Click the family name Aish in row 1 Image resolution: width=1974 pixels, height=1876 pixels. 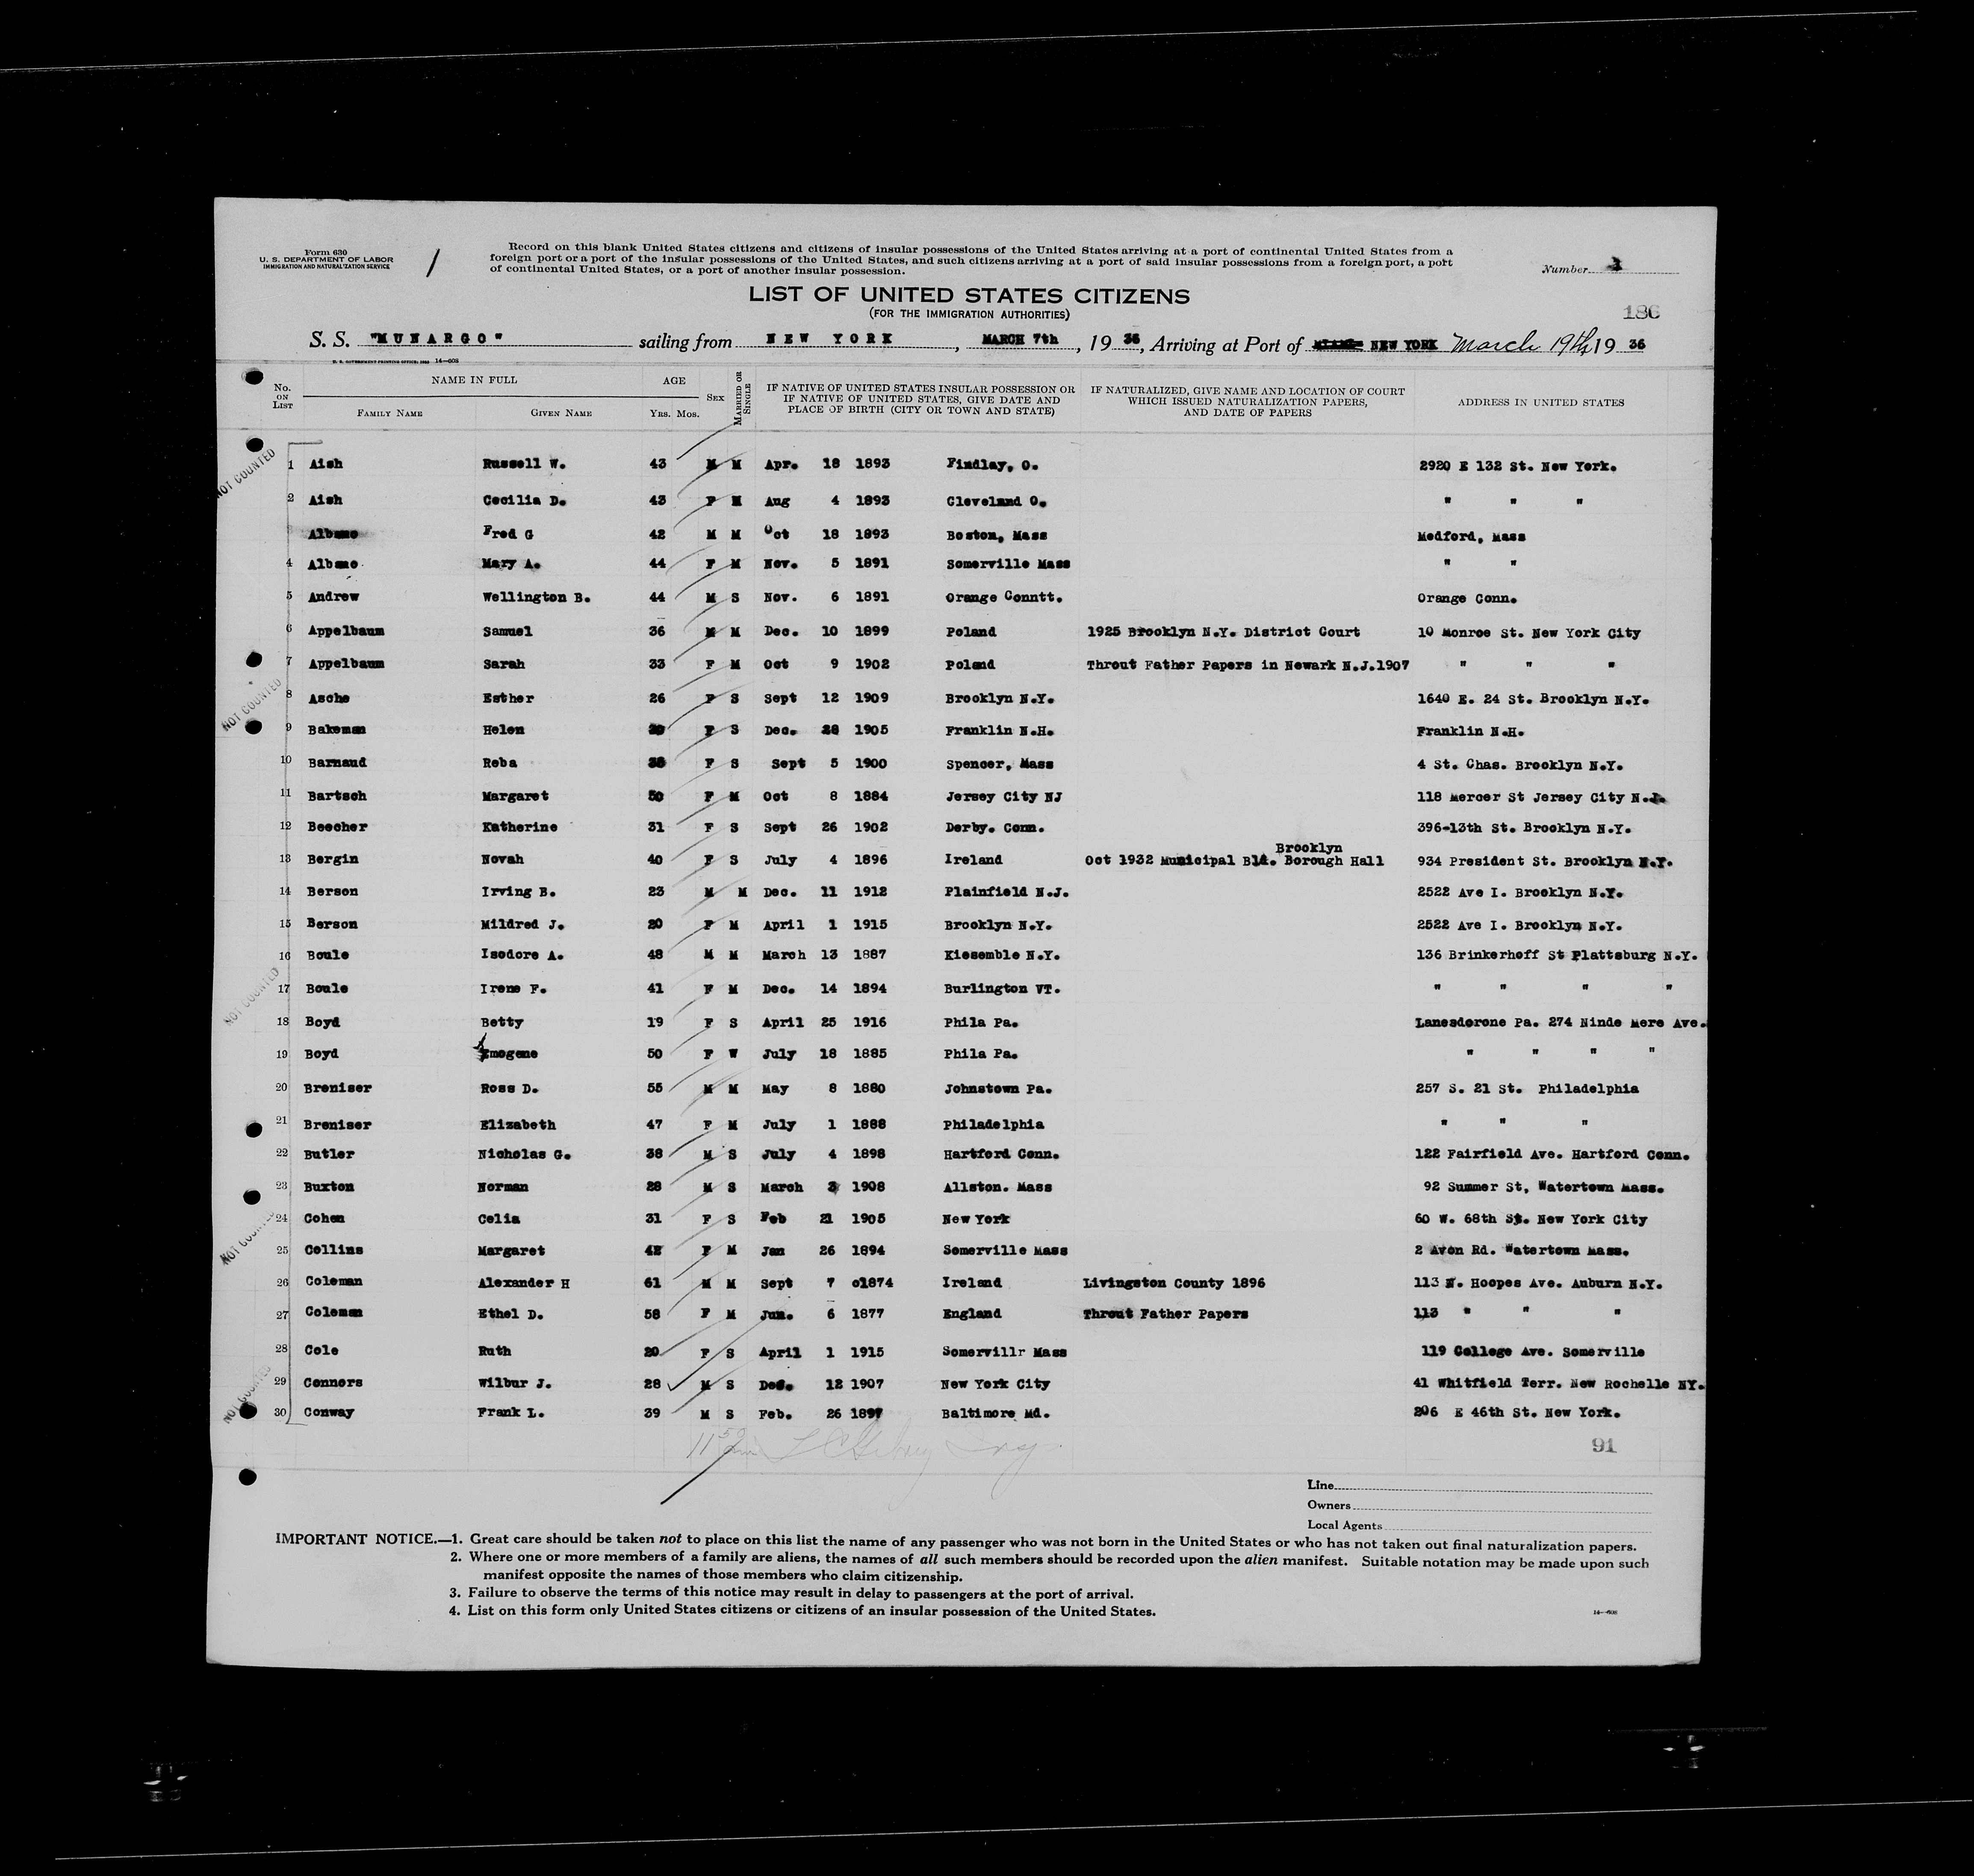(x=325, y=464)
